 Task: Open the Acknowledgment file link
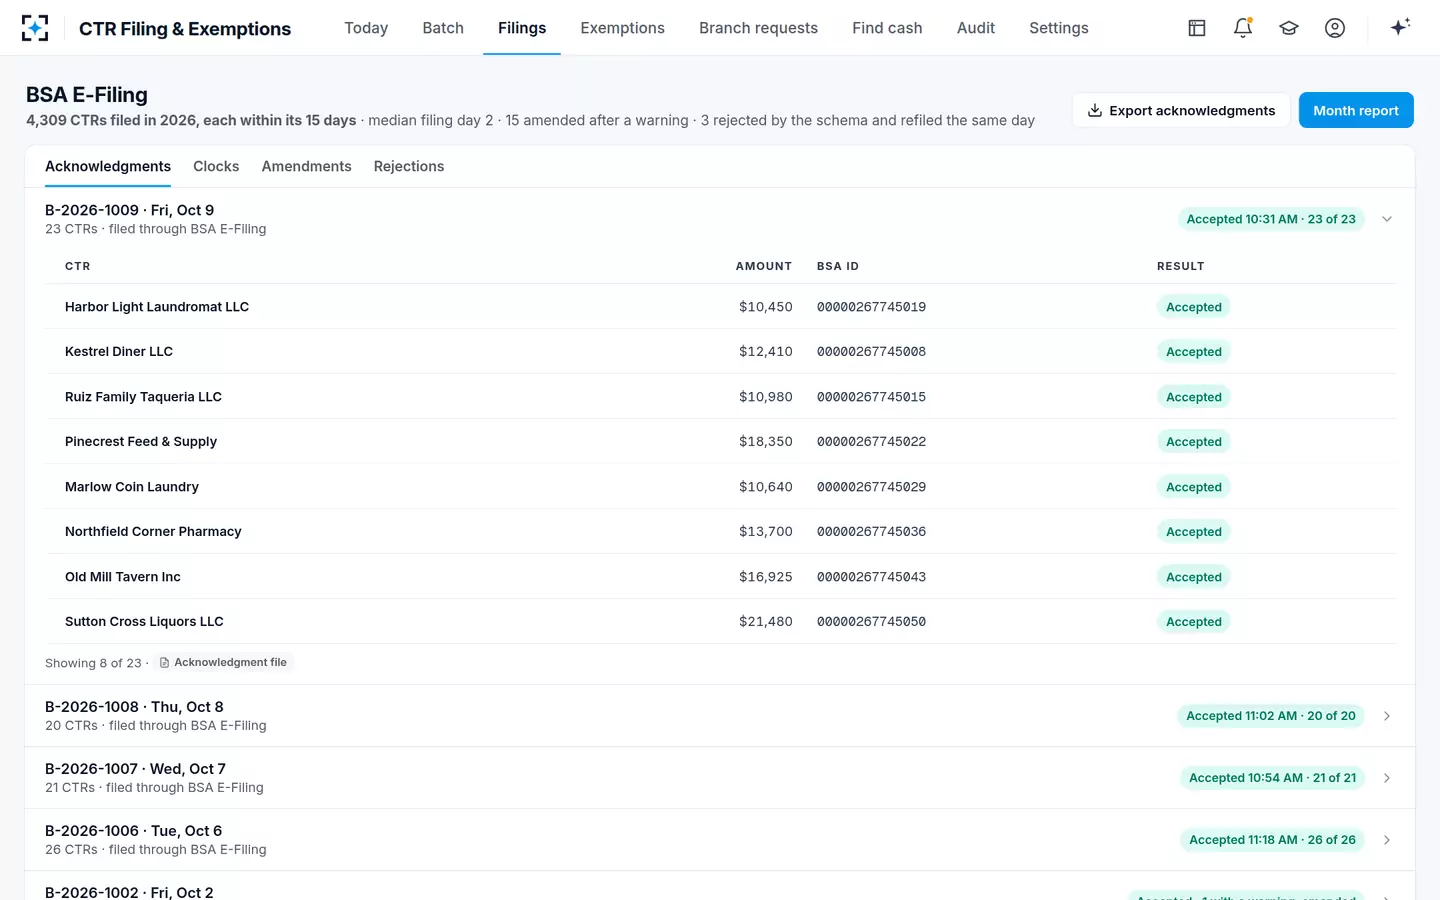coord(223,662)
